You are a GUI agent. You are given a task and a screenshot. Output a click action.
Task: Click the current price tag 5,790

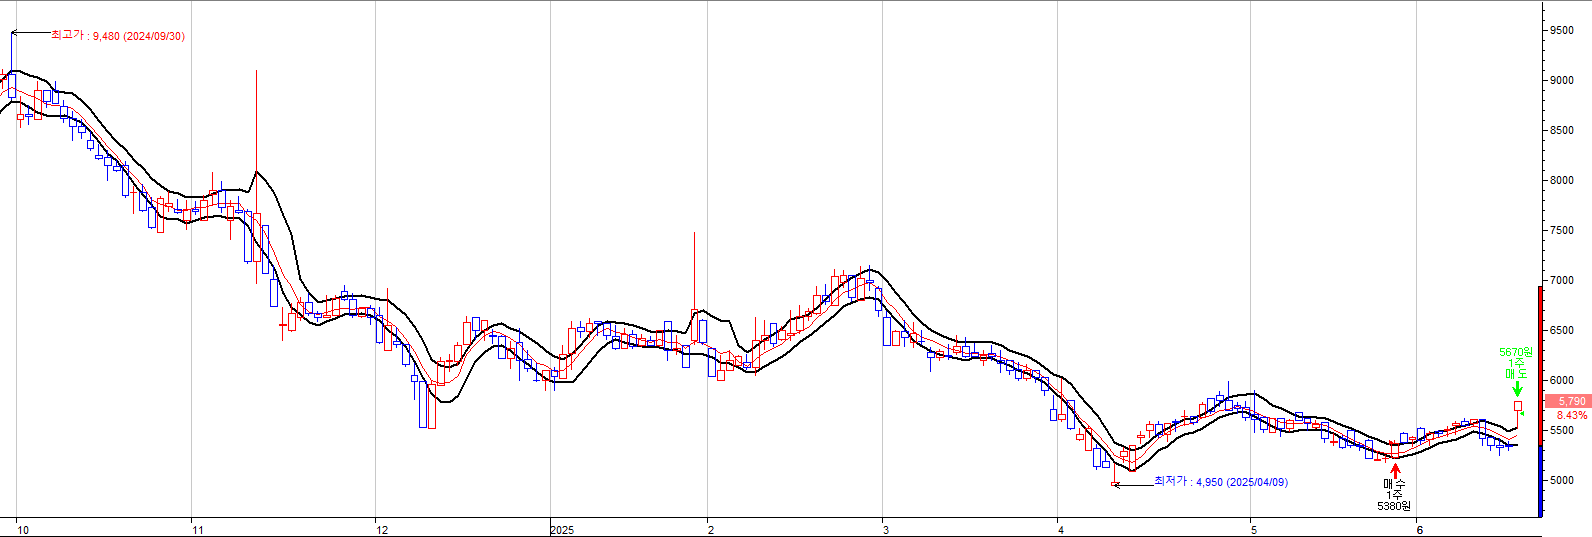pos(1569,401)
